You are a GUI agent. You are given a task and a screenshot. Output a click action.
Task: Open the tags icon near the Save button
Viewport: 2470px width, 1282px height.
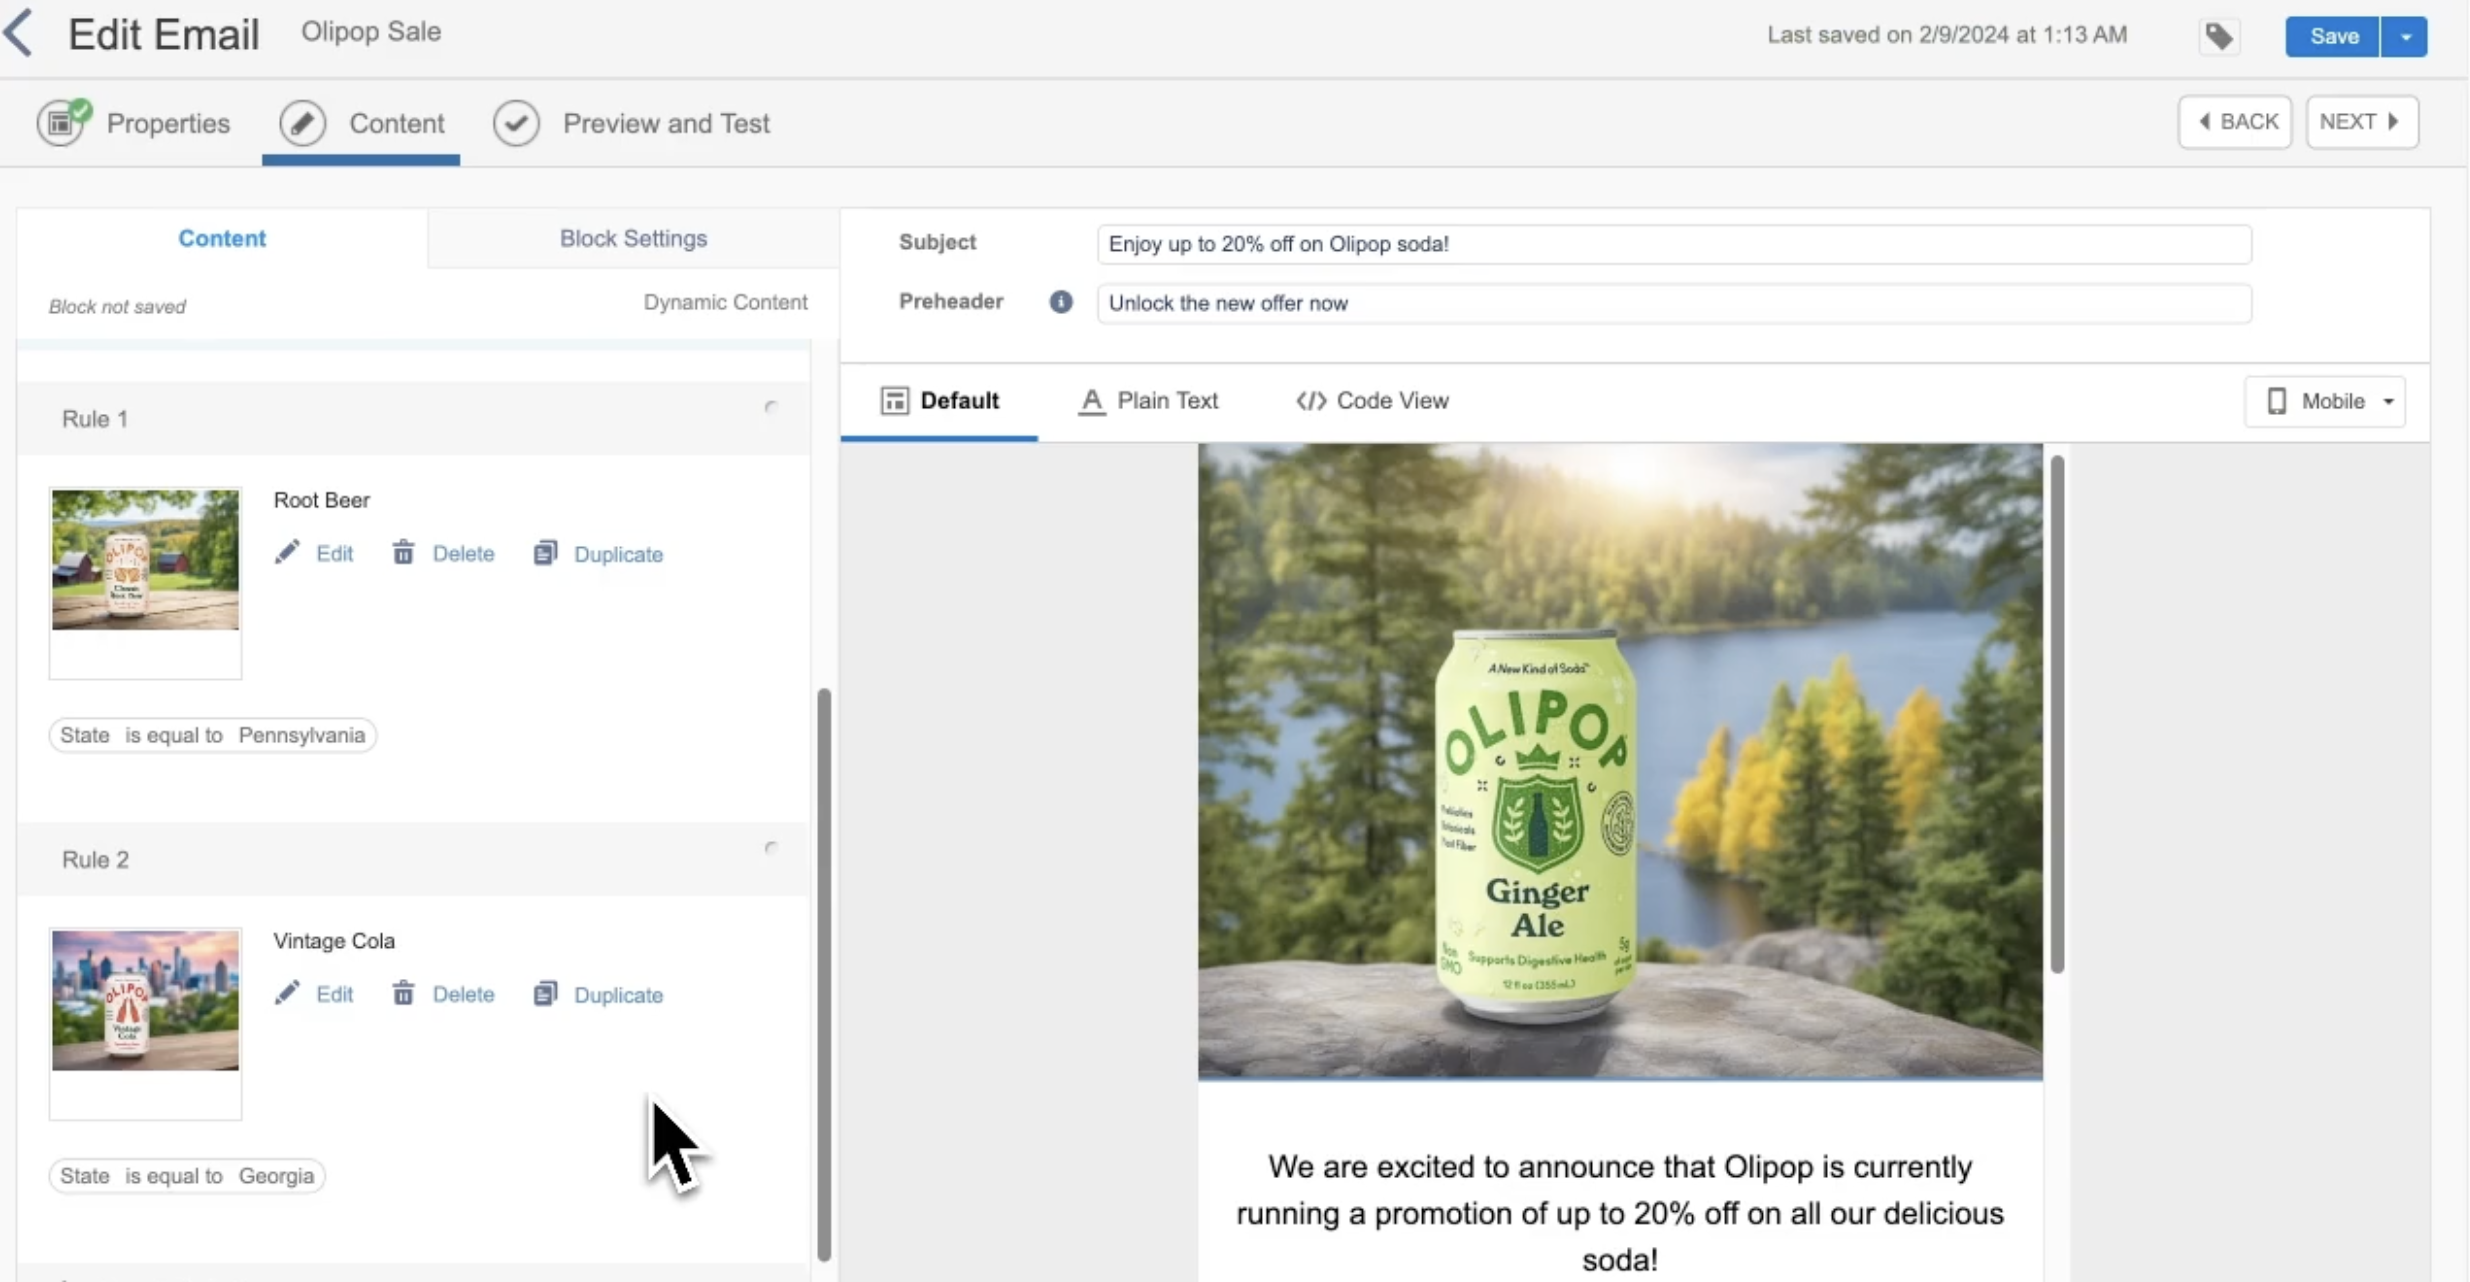tap(2218, 36)
